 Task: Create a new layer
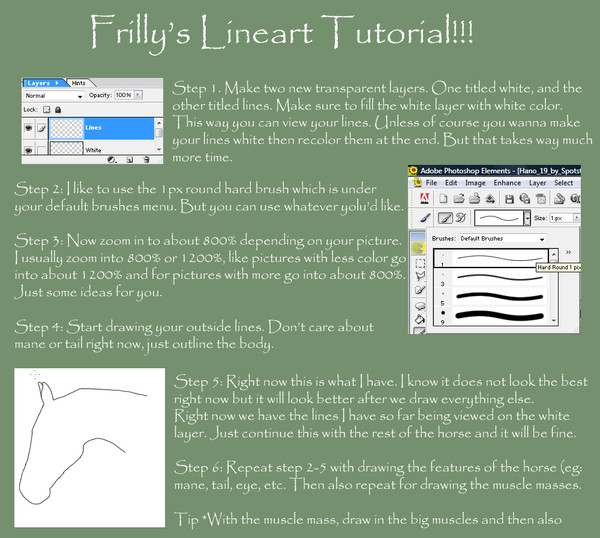130,160
